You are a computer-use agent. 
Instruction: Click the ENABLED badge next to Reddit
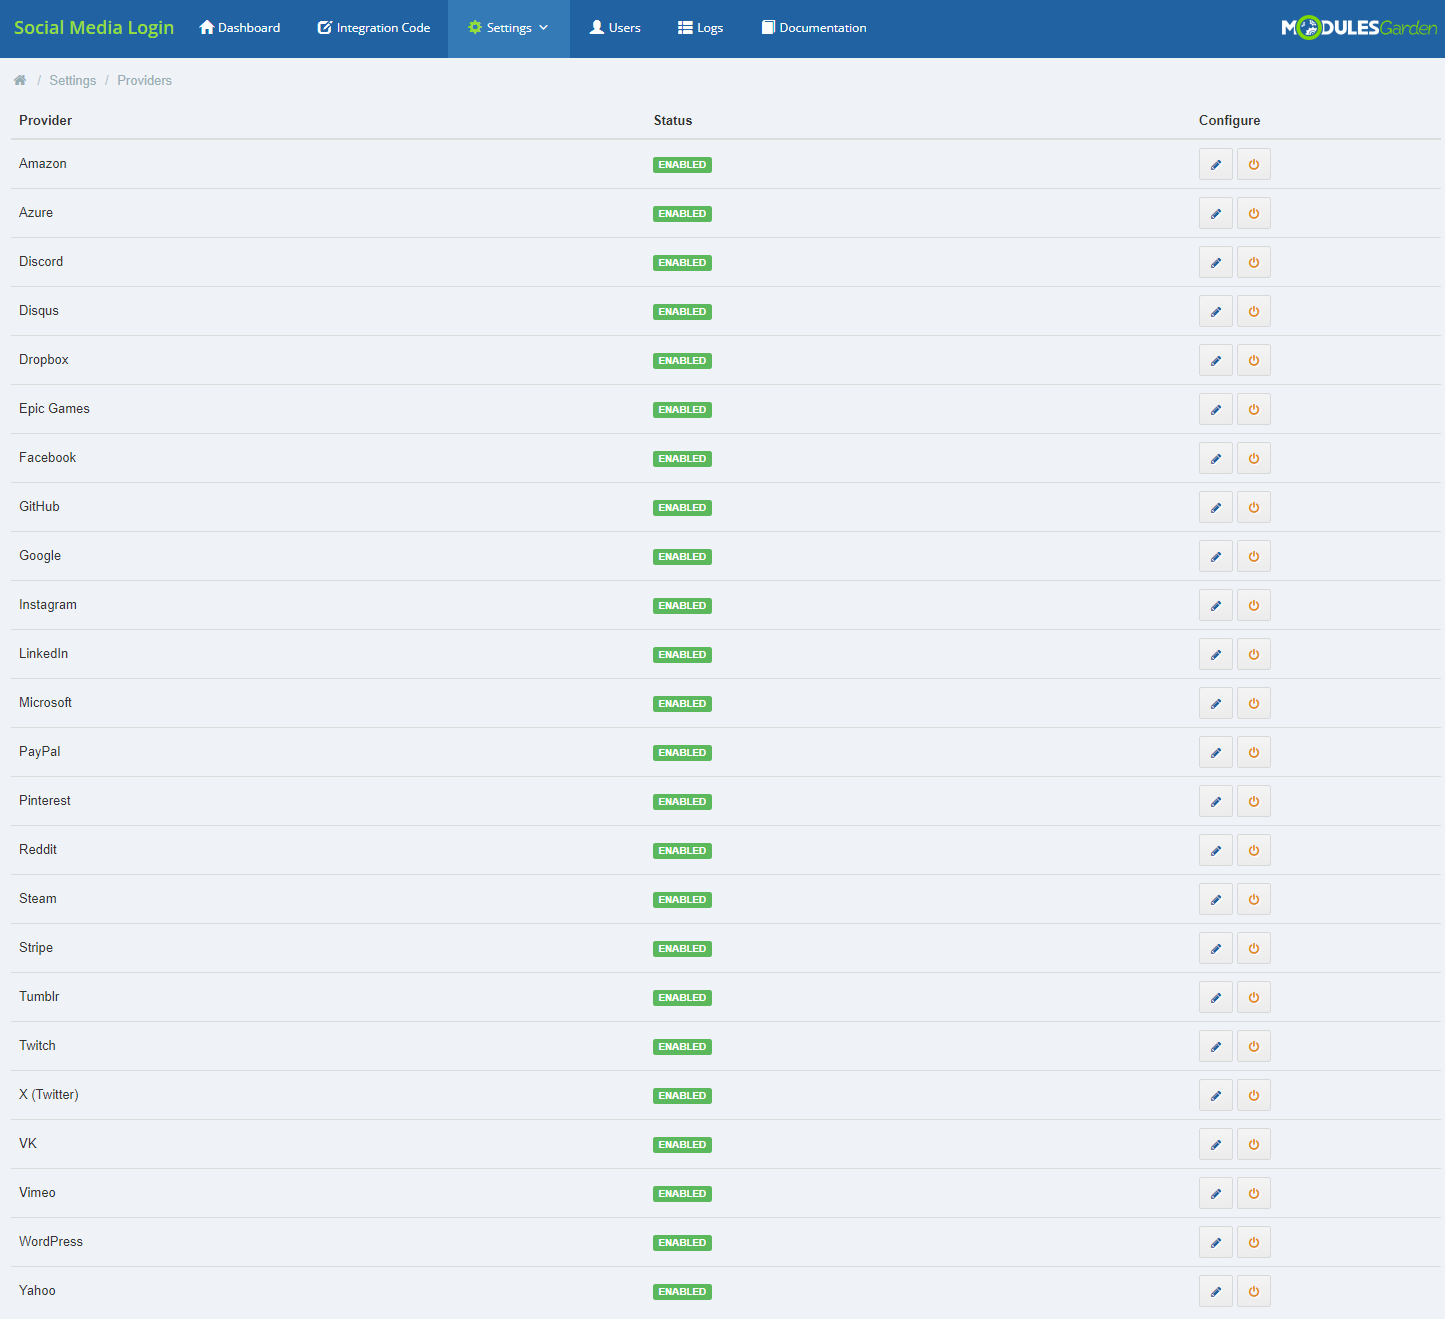(x=682, y=850)
